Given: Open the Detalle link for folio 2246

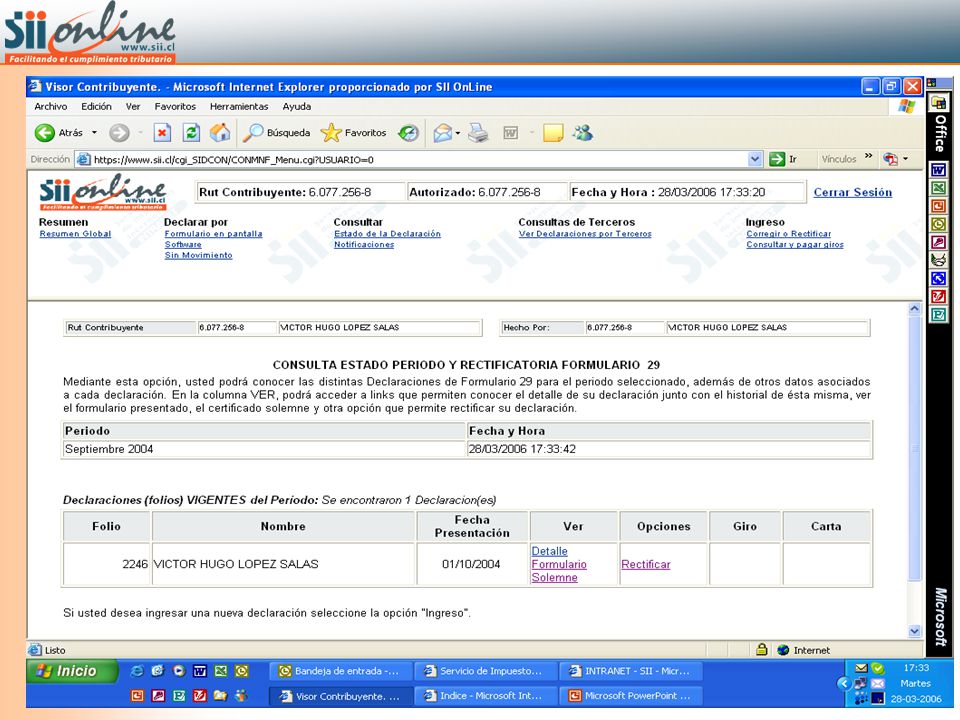Looking at the screenshot, I should tap(549, 551).
